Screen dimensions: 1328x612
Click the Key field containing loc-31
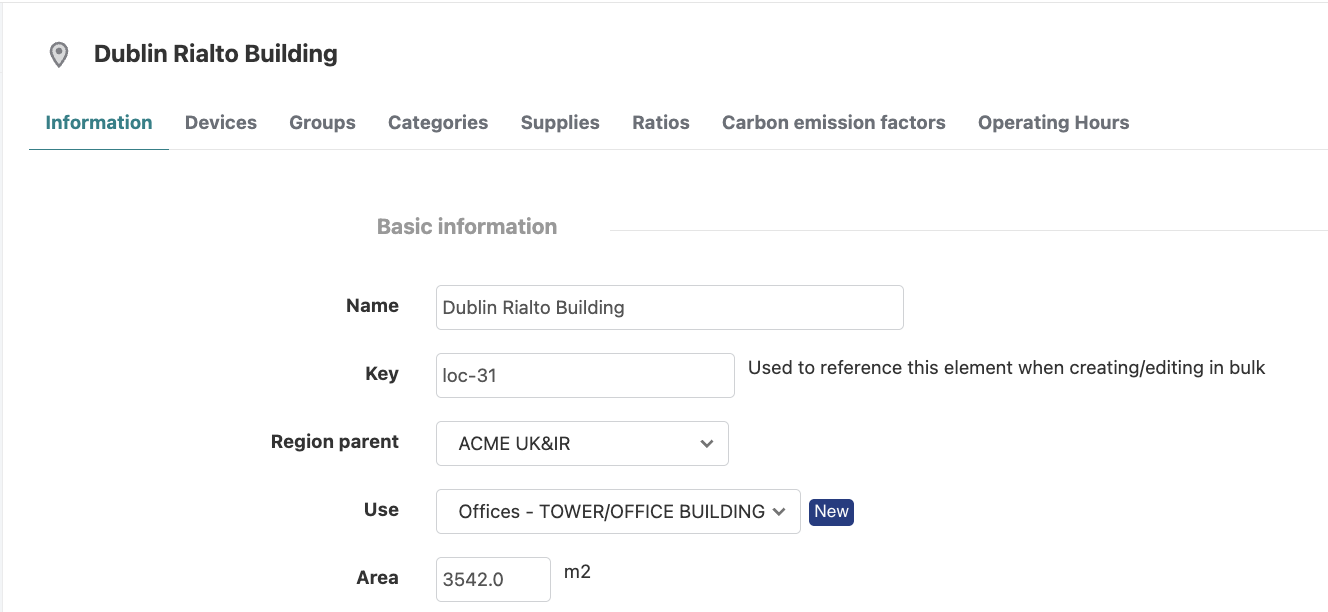click(585, 376)
